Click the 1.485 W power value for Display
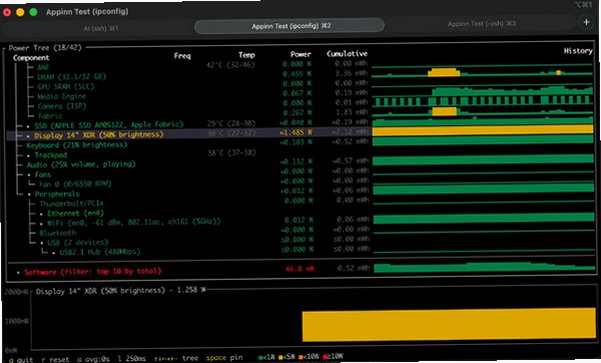 [296, 132]
